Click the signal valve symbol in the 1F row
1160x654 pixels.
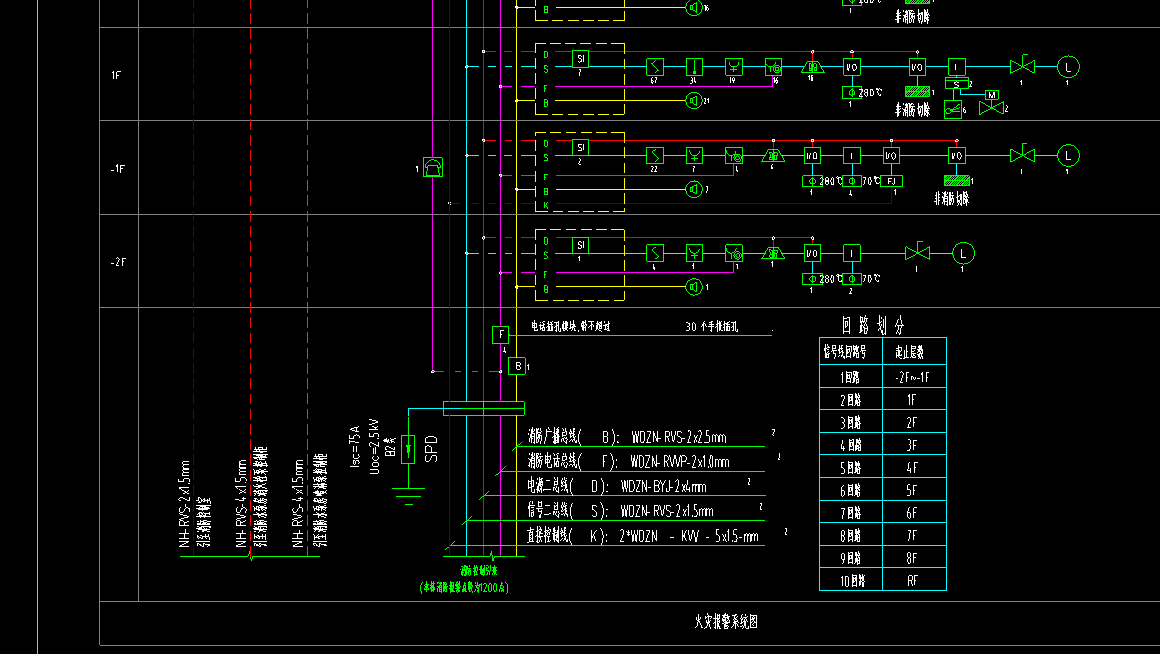pos(1022,65)
